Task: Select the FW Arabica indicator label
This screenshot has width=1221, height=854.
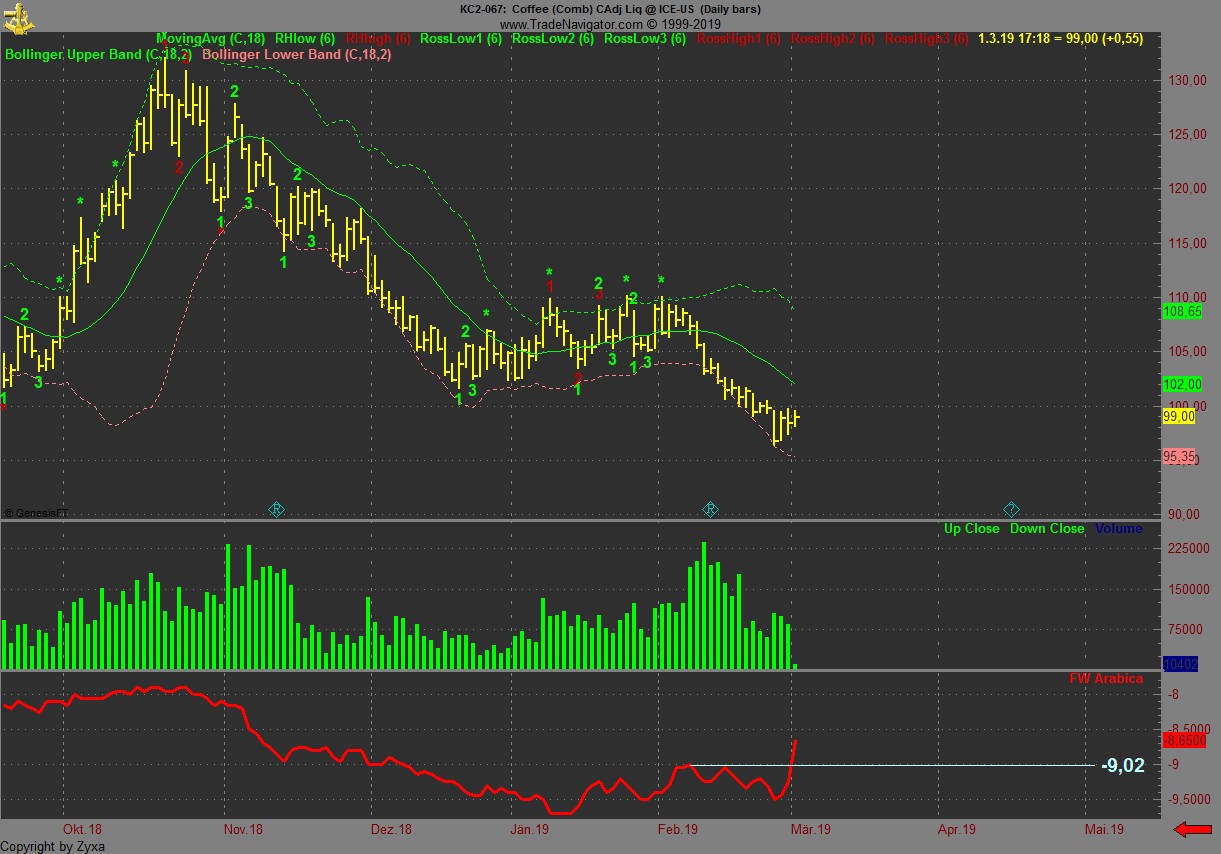Action: click(x=1106, y=678)
